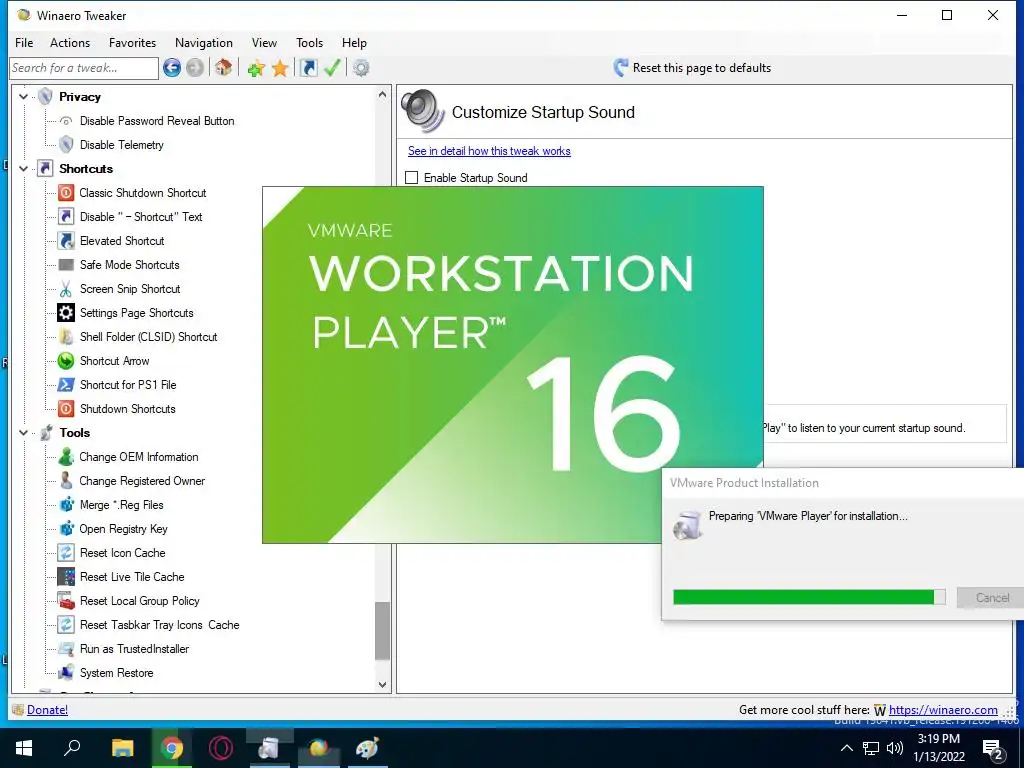Open the Help menu
This screenshot has width=1024, height=768.
tap(354, 42)
